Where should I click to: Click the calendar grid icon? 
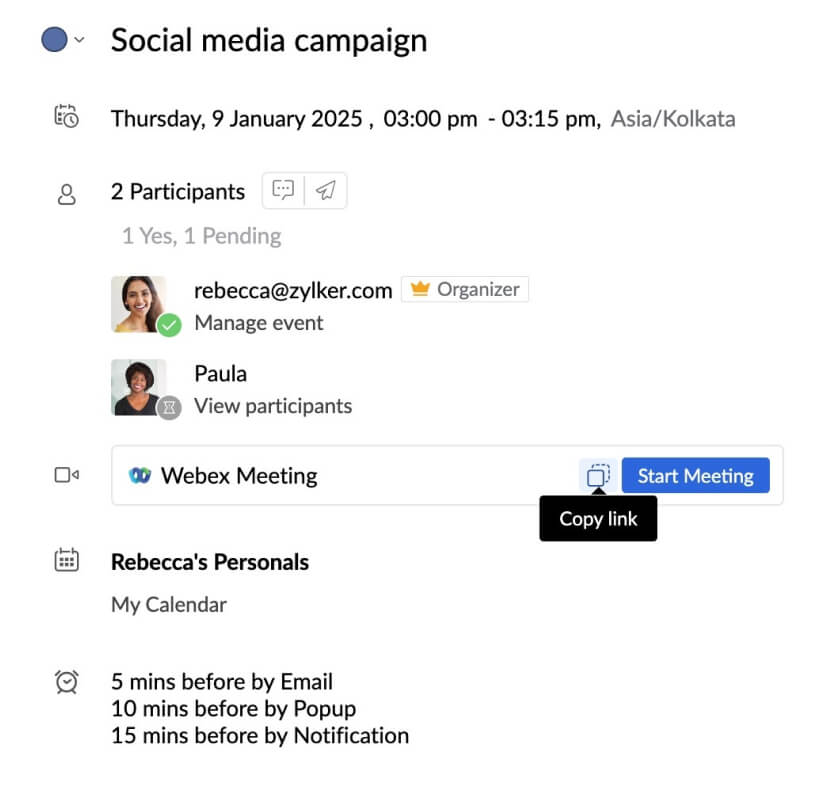tap(66, 560)
